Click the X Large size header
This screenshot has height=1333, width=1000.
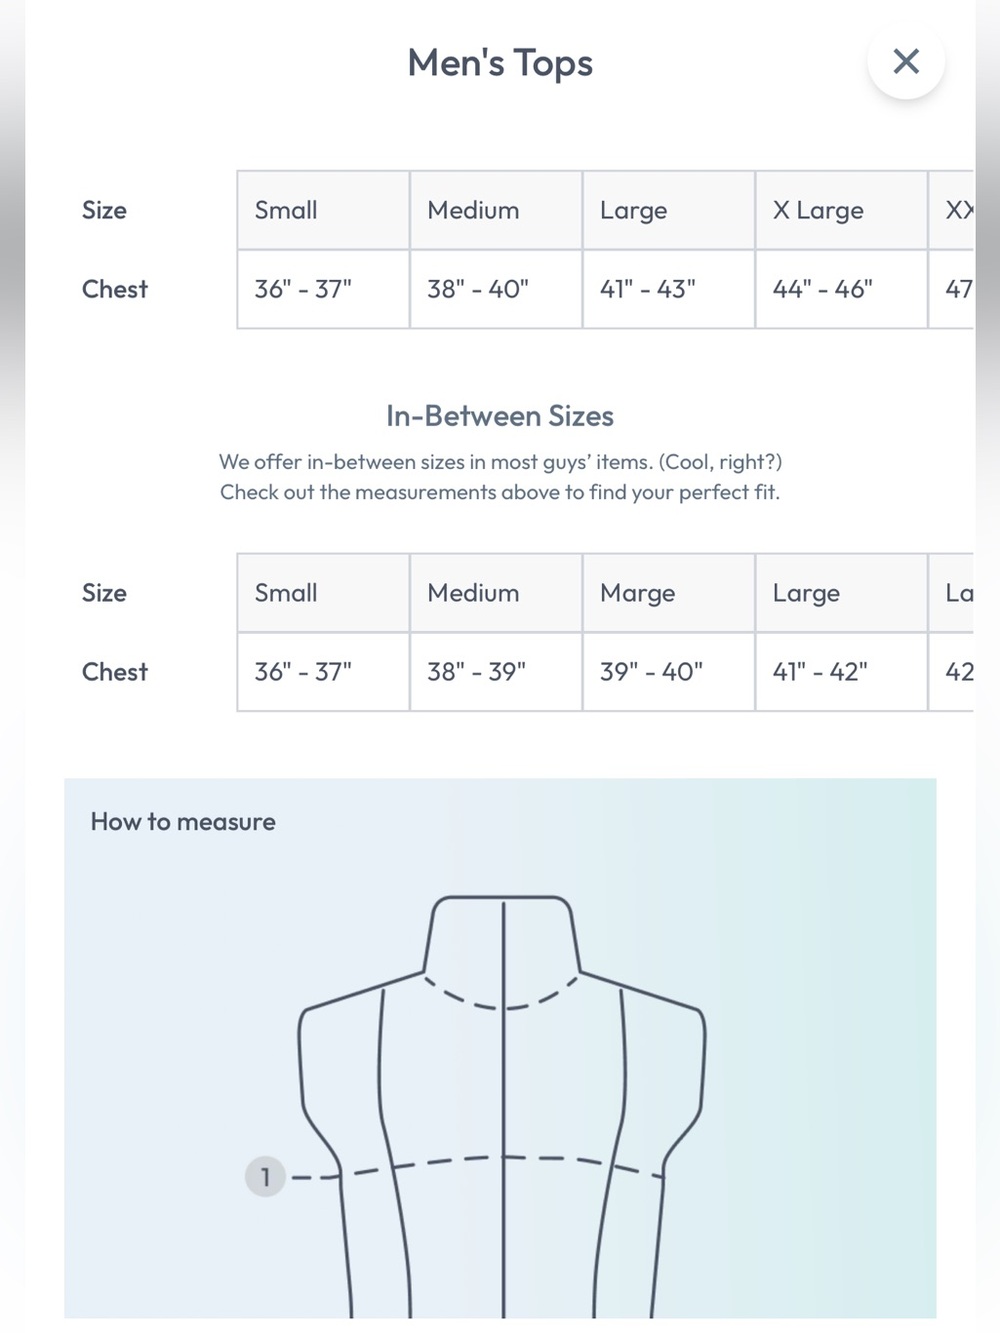841,210
